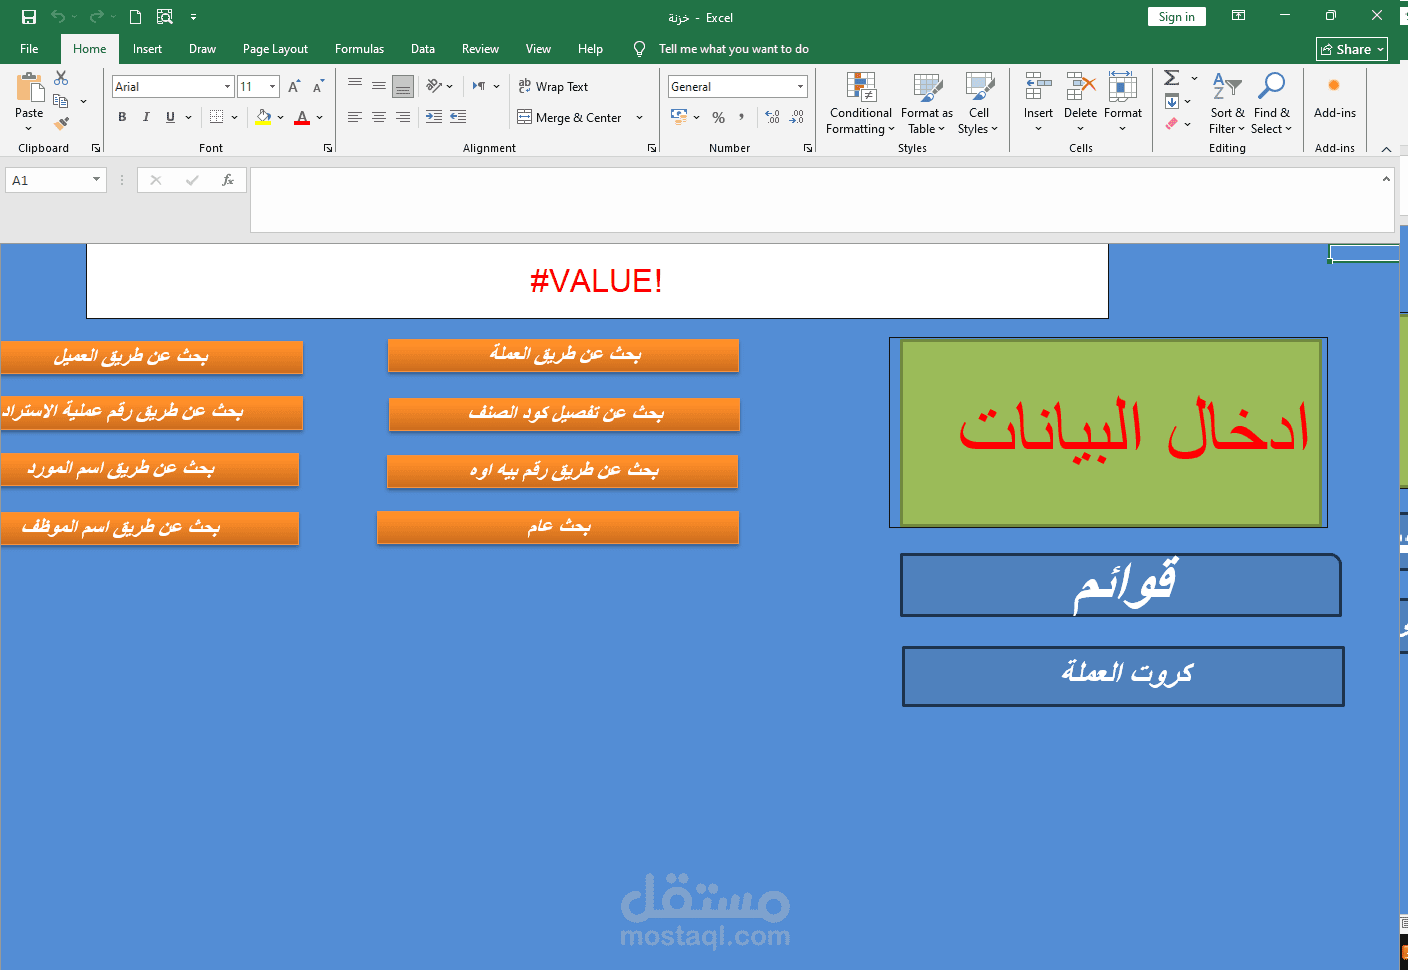Click the Orientation text angle icon
Image resolution: width=1412 pixels, height=970 pixels.
pyautogui.click(x=434, y=86)
